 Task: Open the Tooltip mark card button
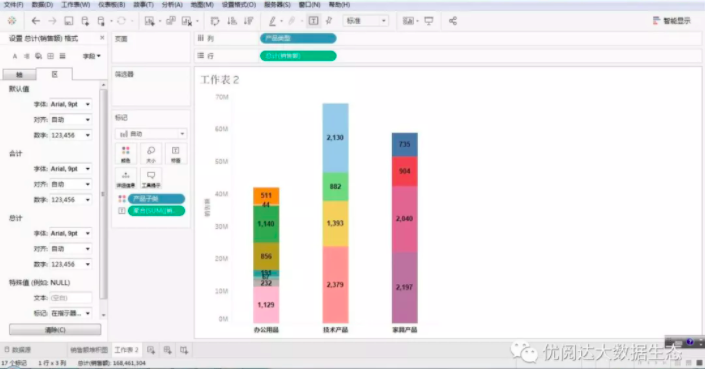pyautogui.click(x=151, y=178)
